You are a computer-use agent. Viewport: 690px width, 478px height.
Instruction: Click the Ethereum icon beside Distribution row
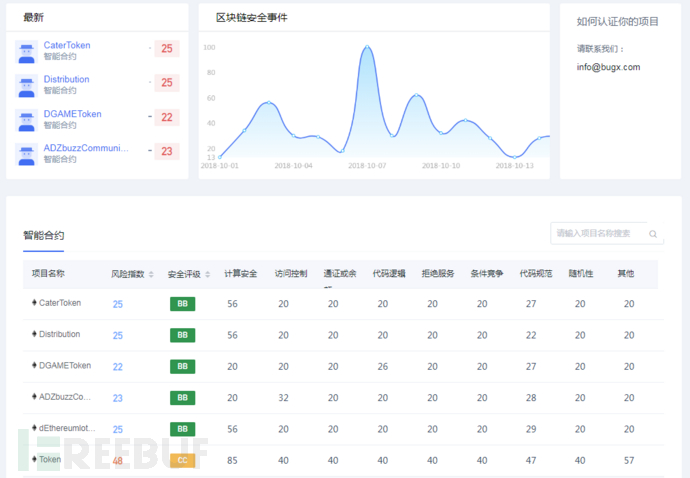pyautogui.click(x=34, y=334)
